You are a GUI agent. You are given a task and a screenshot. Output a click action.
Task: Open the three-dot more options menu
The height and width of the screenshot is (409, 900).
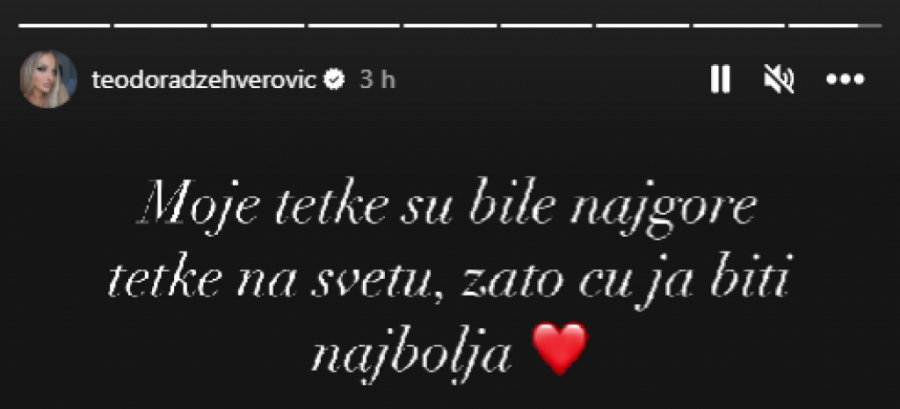845,79
